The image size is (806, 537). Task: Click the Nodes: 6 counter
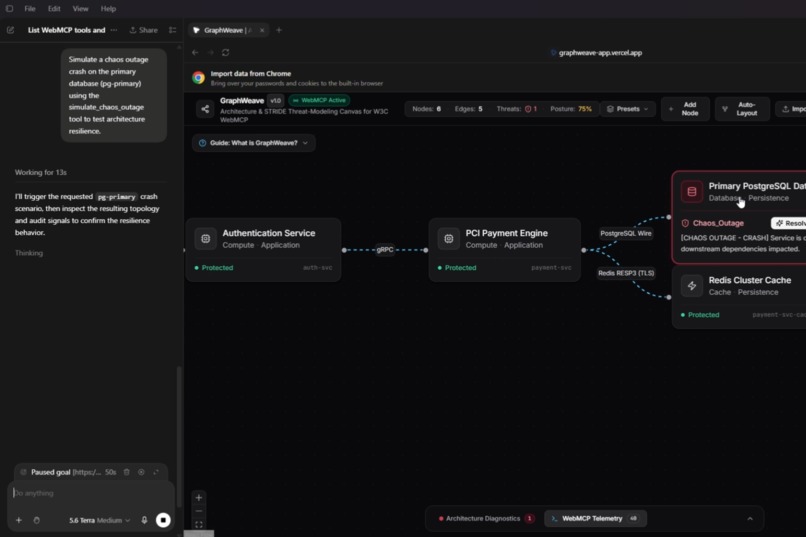(427, 109)
